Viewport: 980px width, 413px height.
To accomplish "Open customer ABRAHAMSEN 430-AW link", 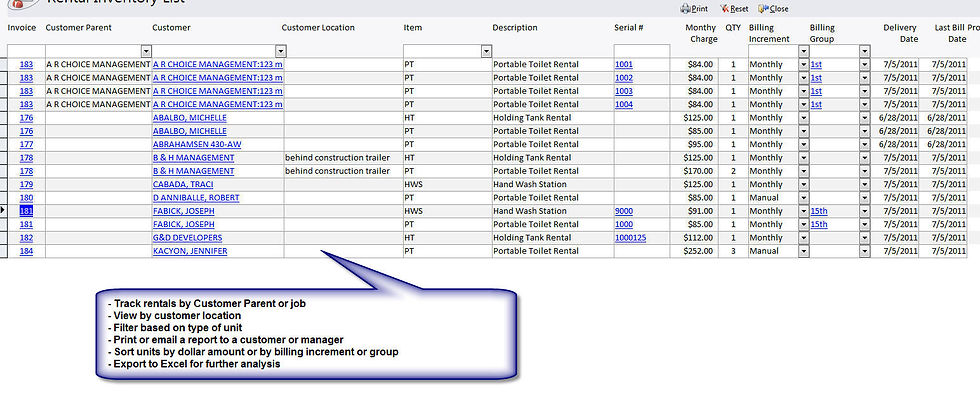I will [197, 144].
